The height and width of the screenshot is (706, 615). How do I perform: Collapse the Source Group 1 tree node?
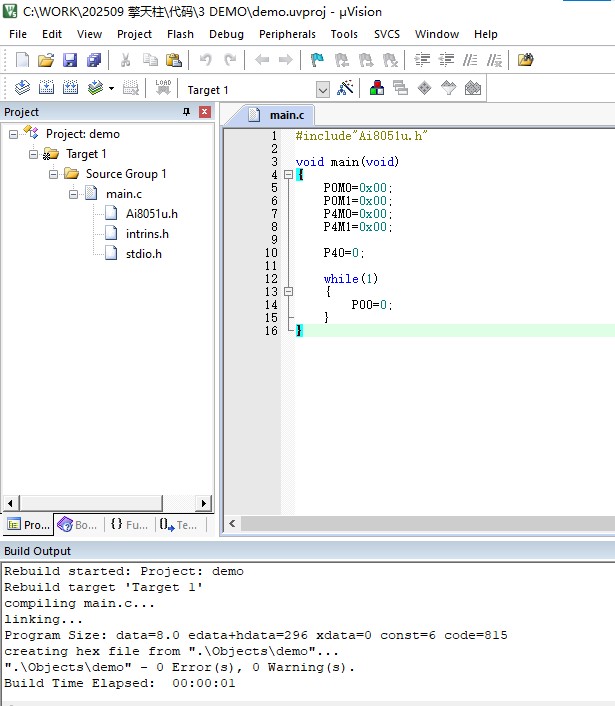(x=54, y=174)
